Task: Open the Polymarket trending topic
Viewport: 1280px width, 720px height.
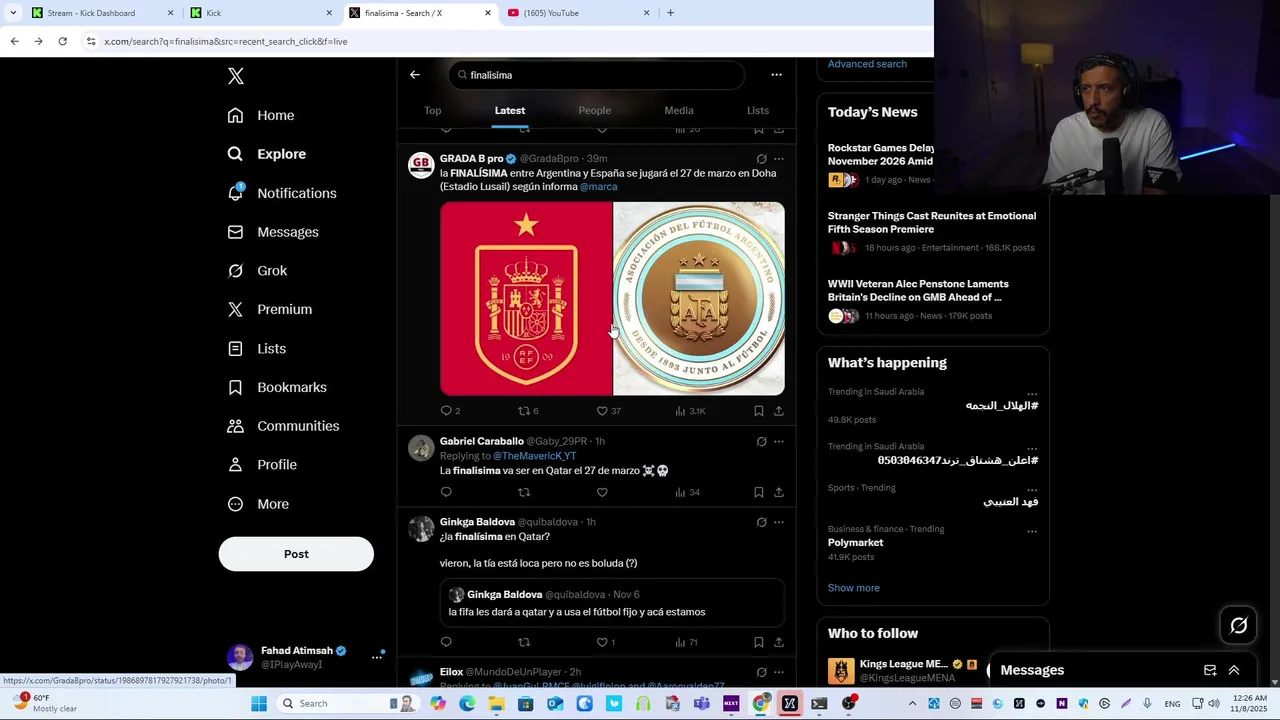Action: [855, 542]
